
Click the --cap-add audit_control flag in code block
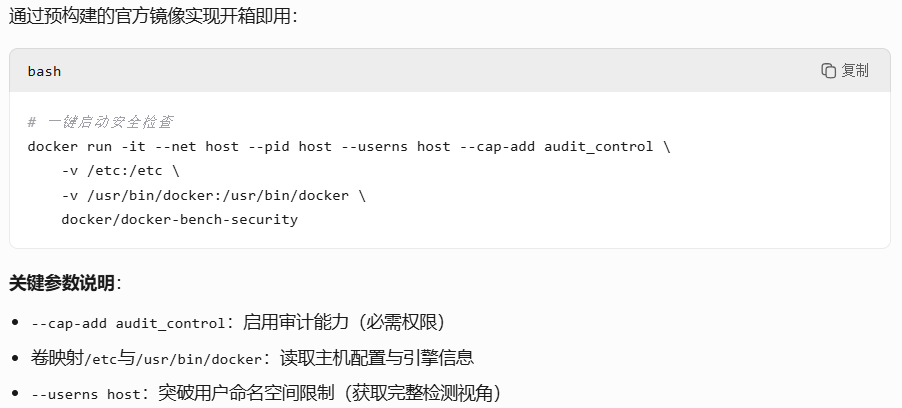[x=557, y=147]
